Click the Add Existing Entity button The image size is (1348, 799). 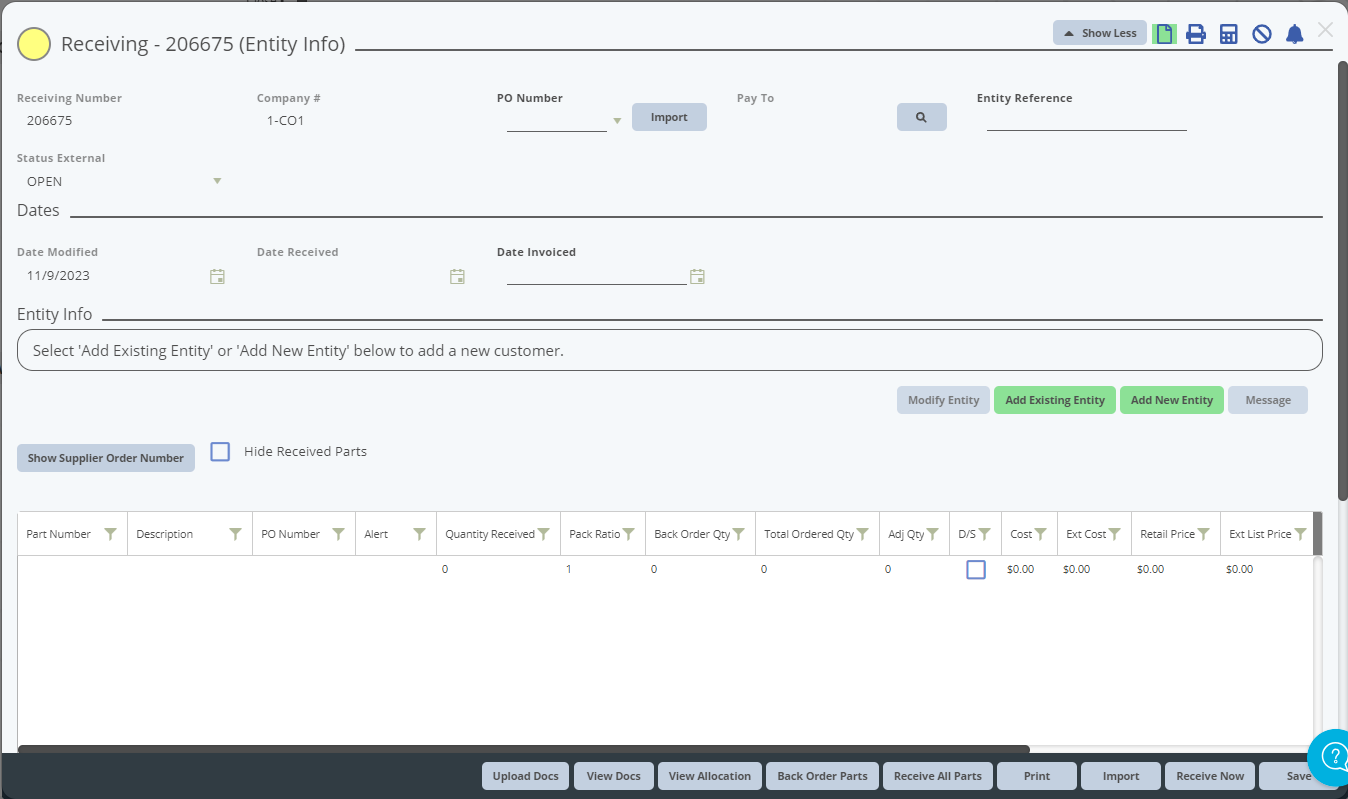tap(1054, 400)
